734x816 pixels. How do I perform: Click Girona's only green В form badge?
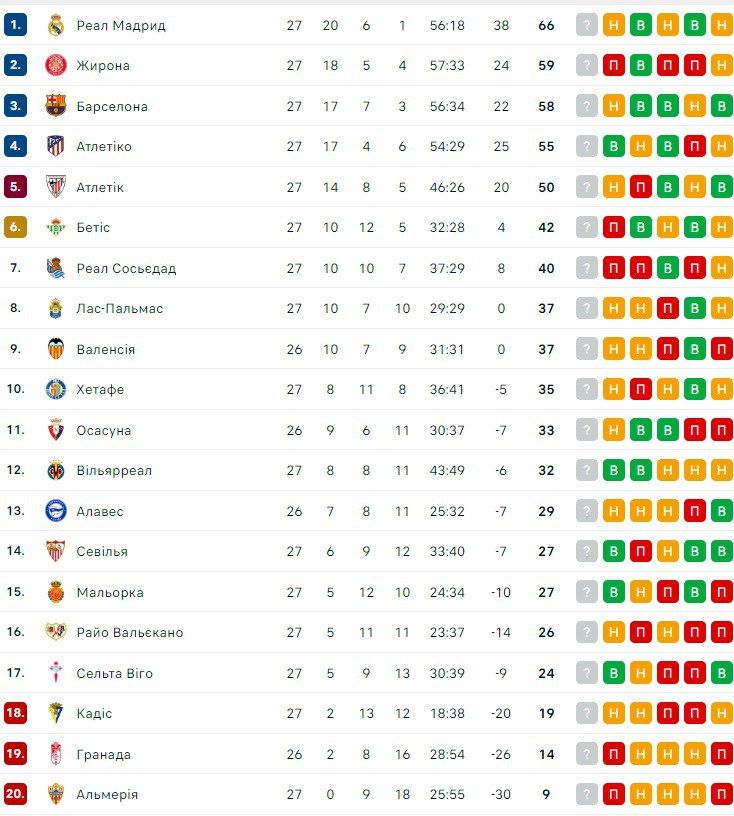(x=641, y=65)
